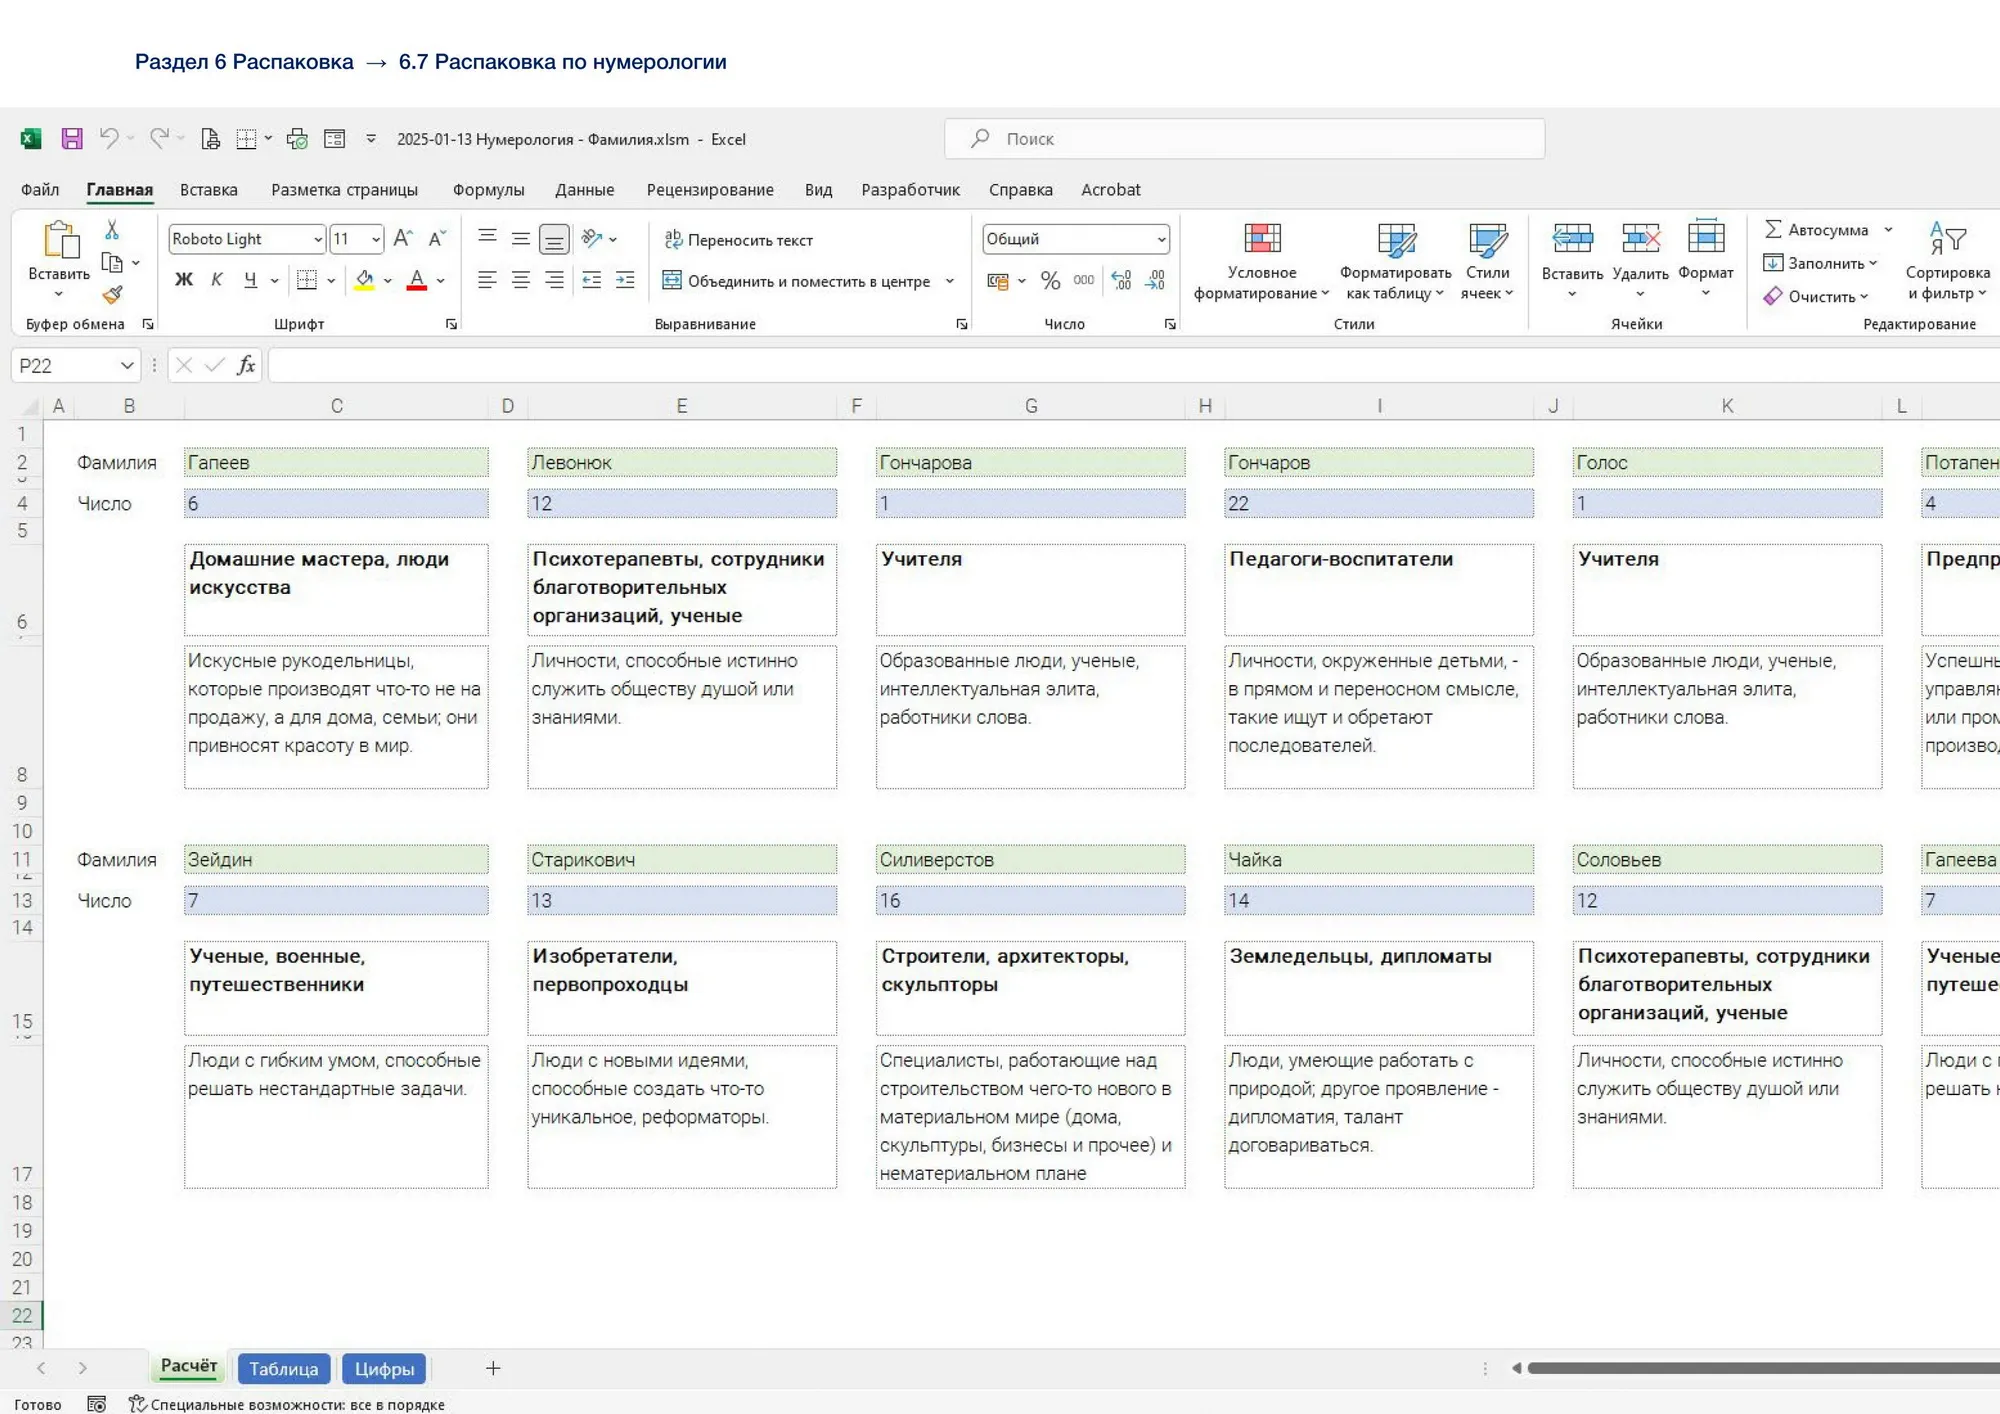Toggle Italic formatting (К)
This screenshot has width=2000, height=1414.
point(217,281)
